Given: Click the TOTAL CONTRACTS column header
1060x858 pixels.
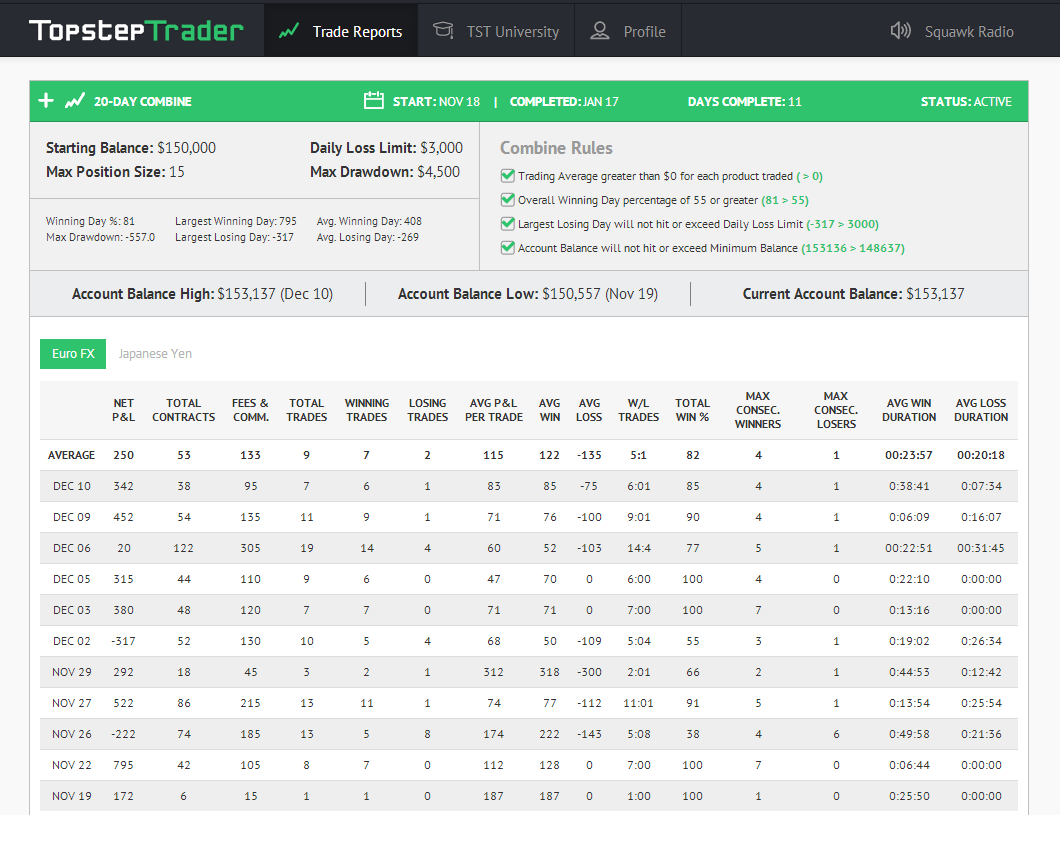Looking at the screenshot, I should pyautogui.click(x=183, y=410).
